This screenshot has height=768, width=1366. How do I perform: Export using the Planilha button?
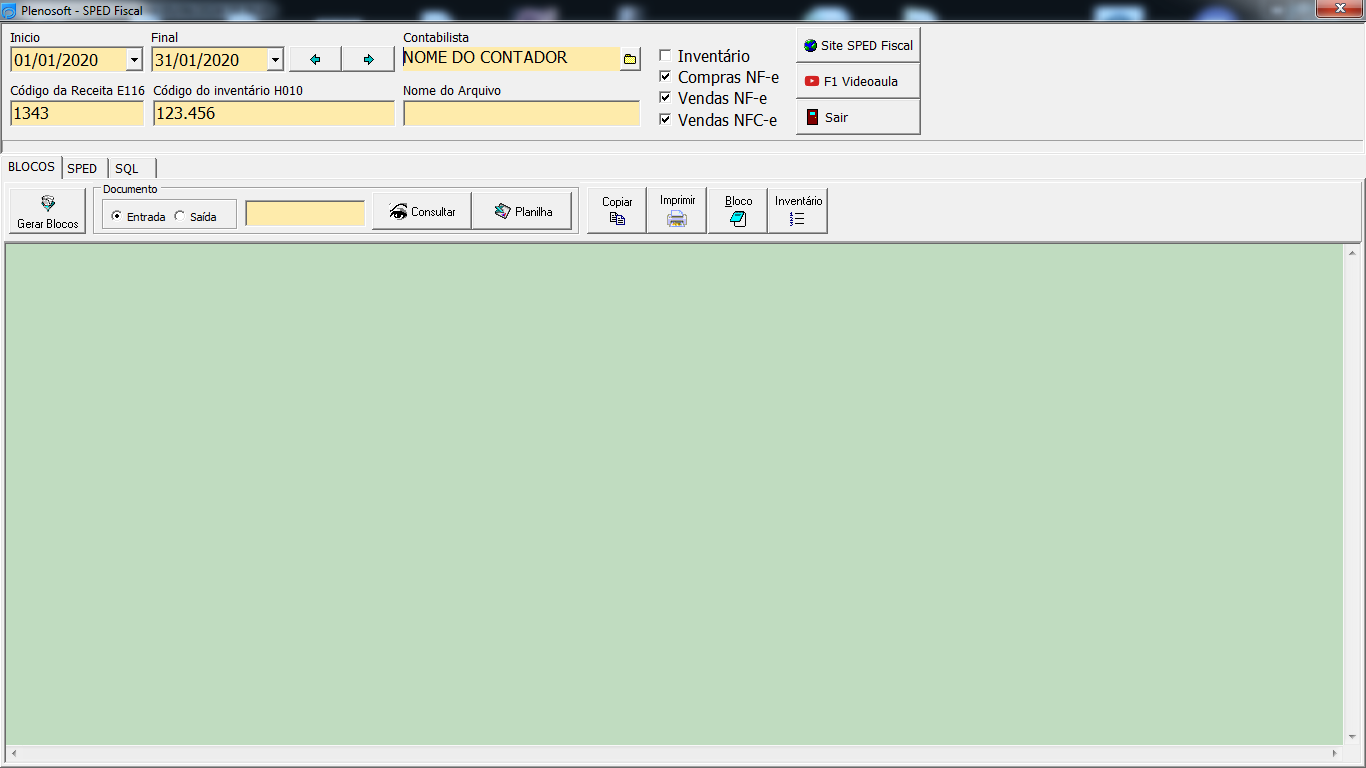coord(522,211)
